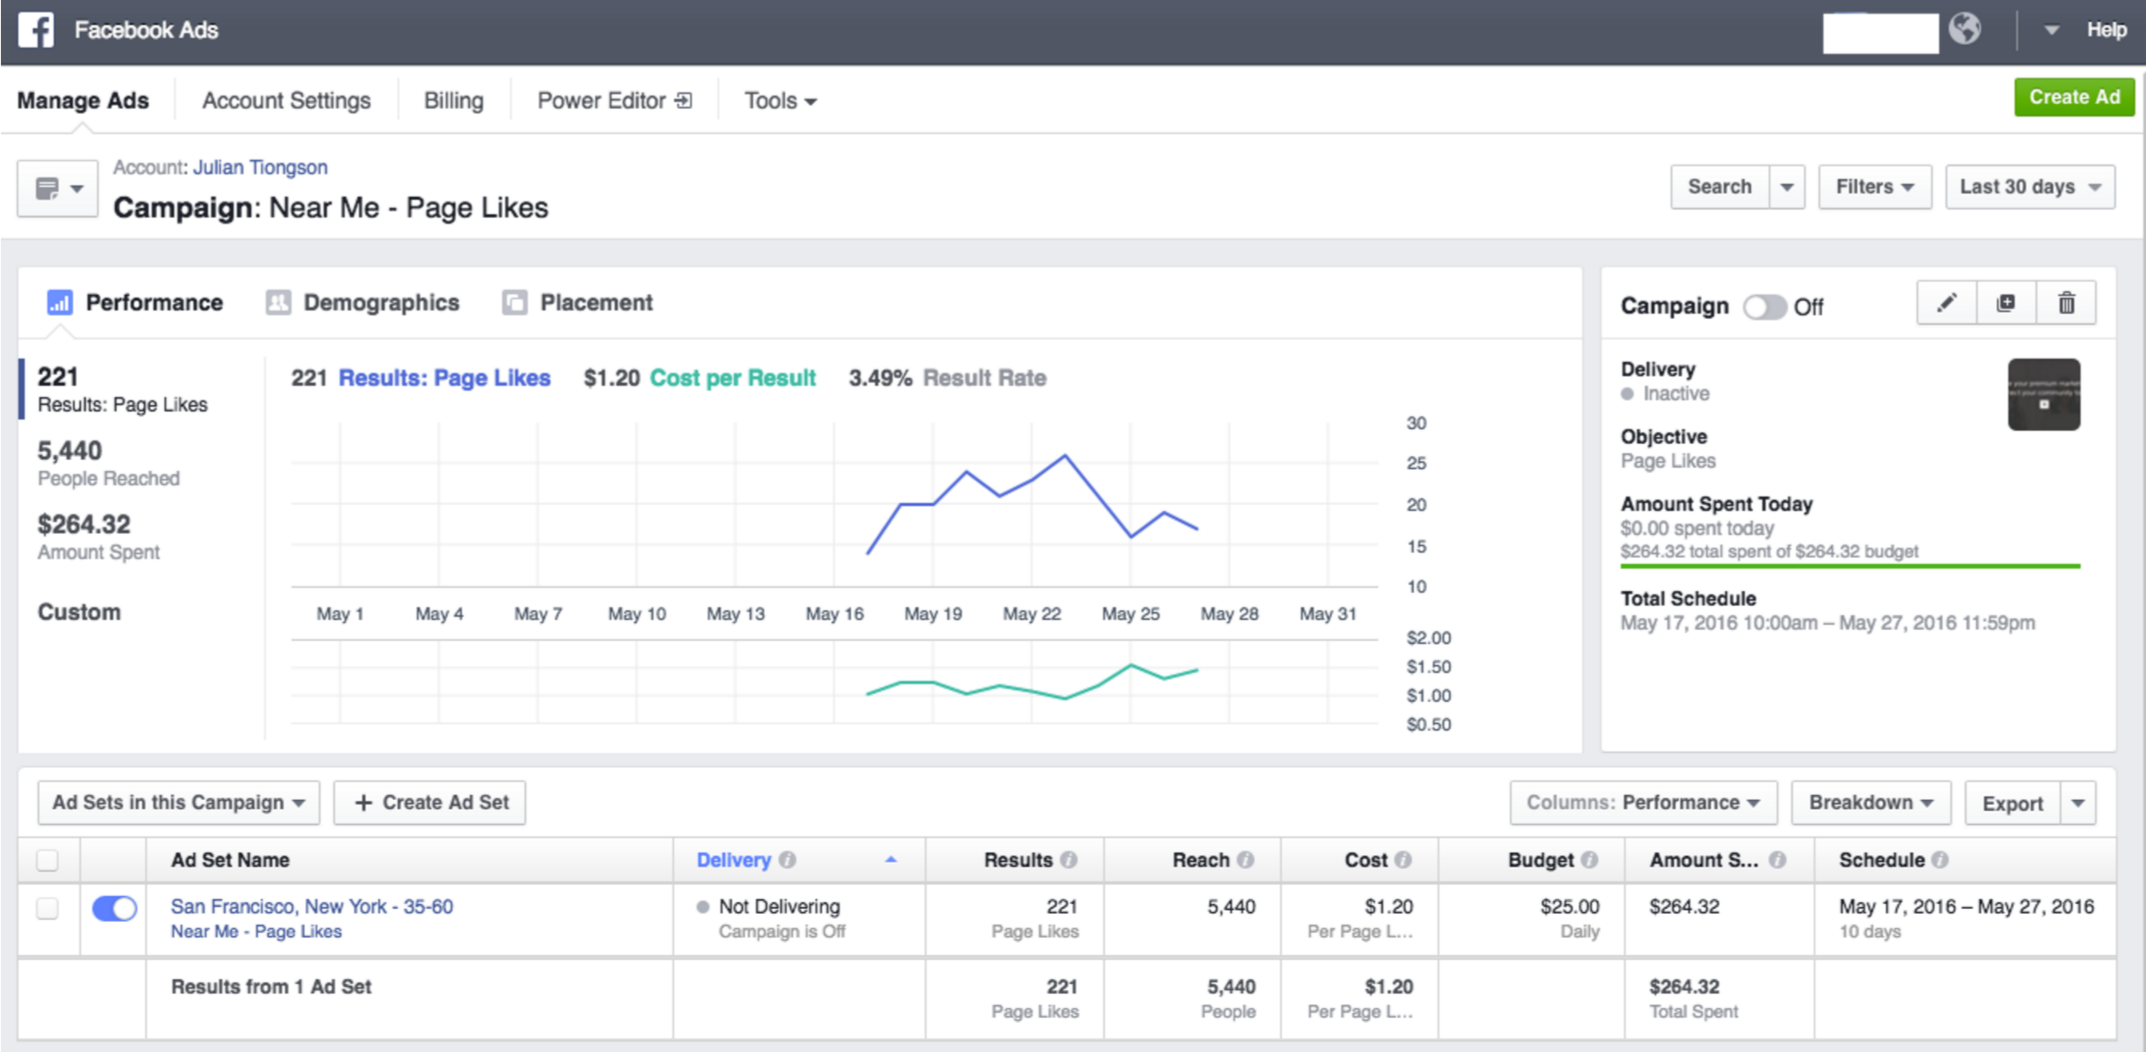Open Account Settings tab

[x=286, y=100]
